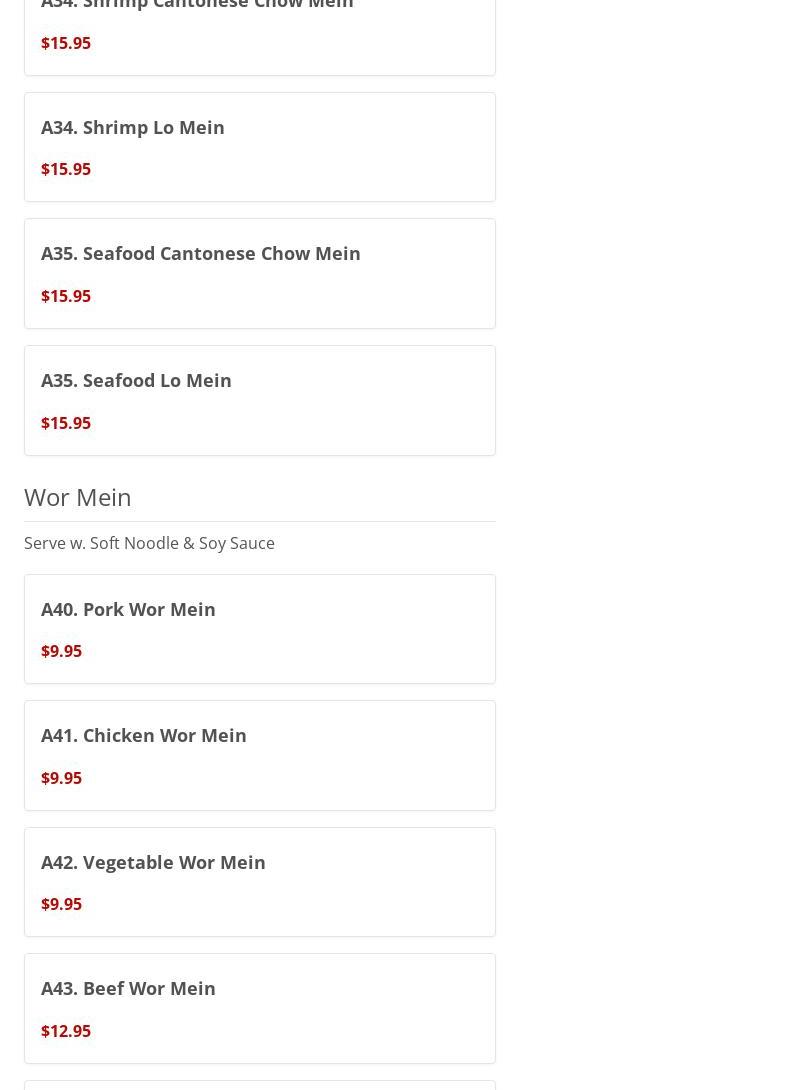Click the partially visible card below Beef Wor Mein
785x1090 pixels.
260,1085
